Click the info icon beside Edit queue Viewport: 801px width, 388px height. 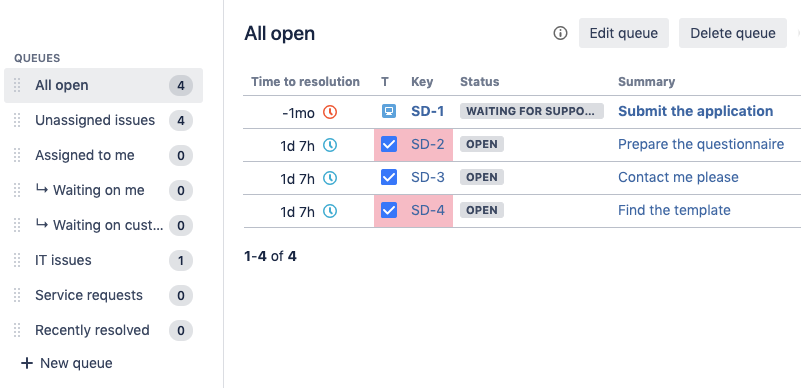click(560, 33)
